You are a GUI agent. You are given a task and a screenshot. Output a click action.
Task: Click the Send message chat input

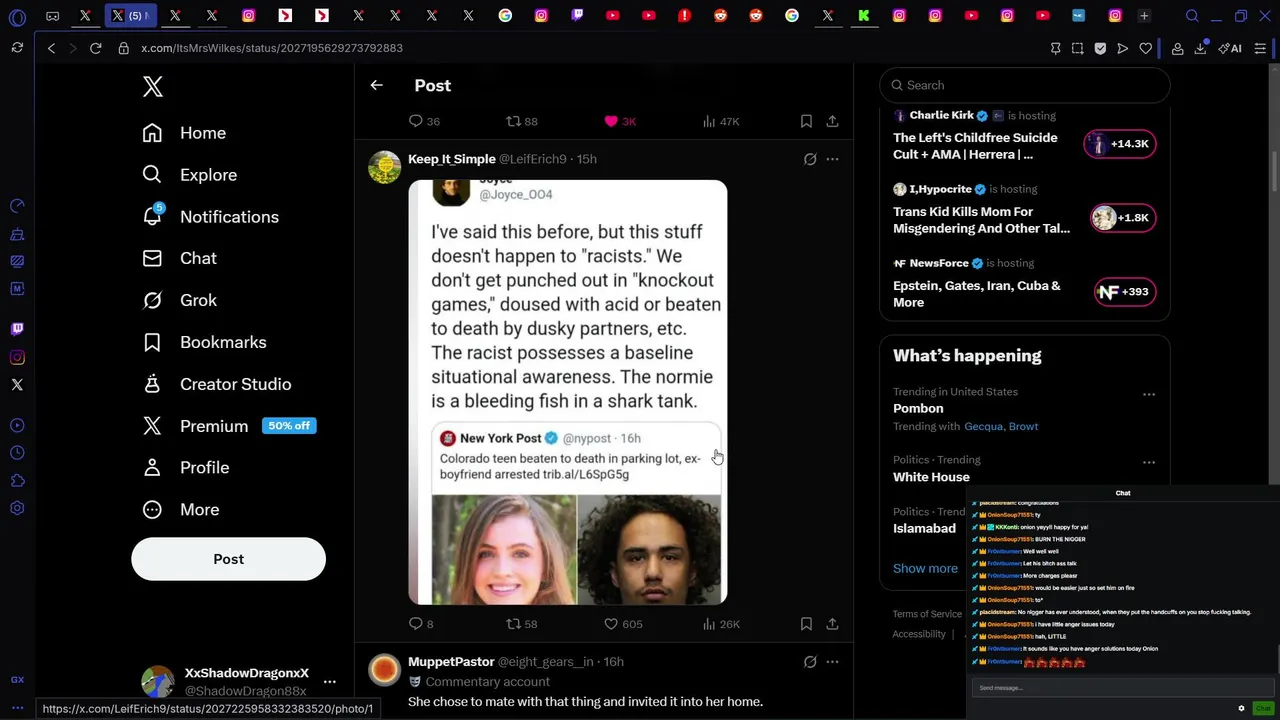pos(1122,688)
